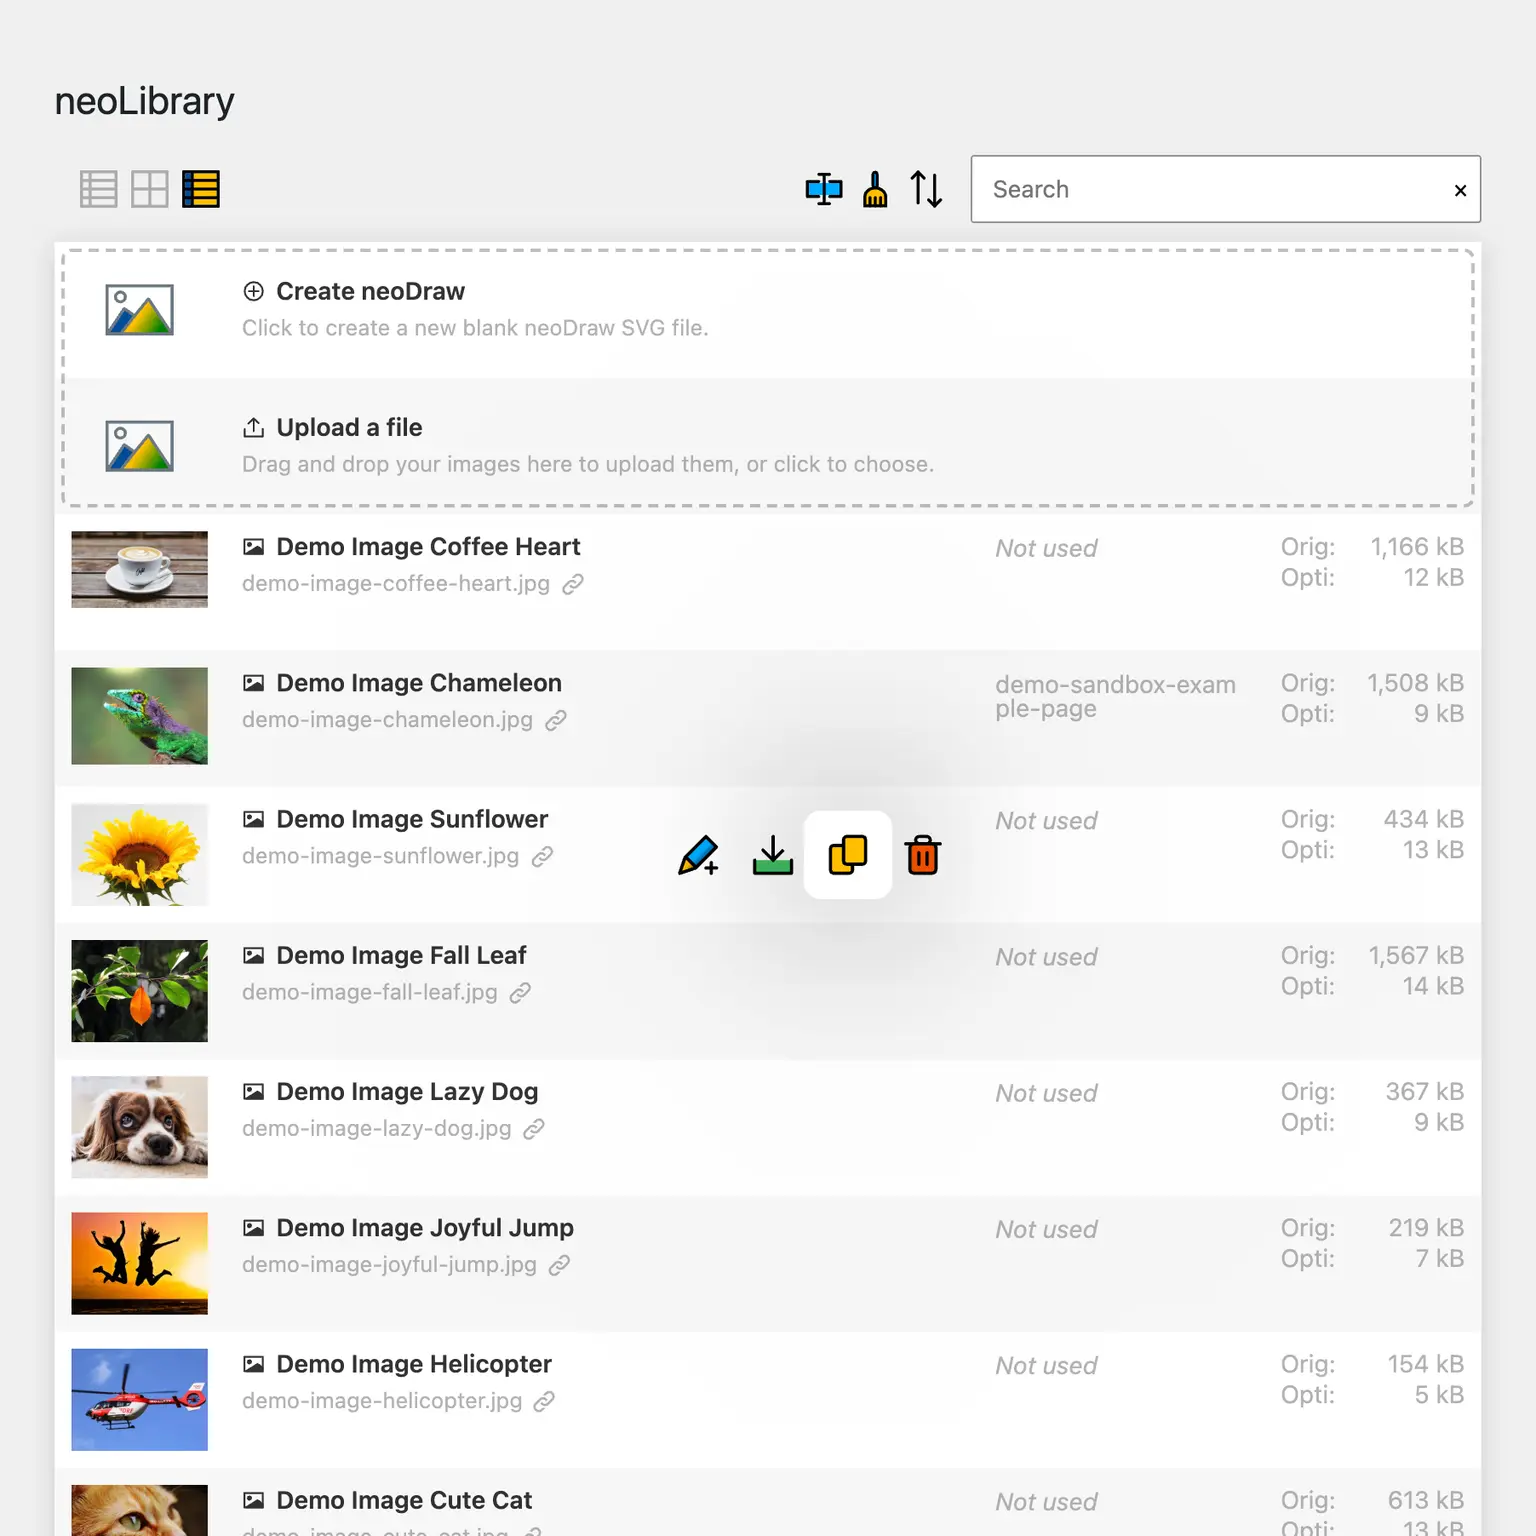Copy link for demo-image-helicopter.jpg
The height and width of the screenshot is (1536, 1536).
(x=544, y=1401)
